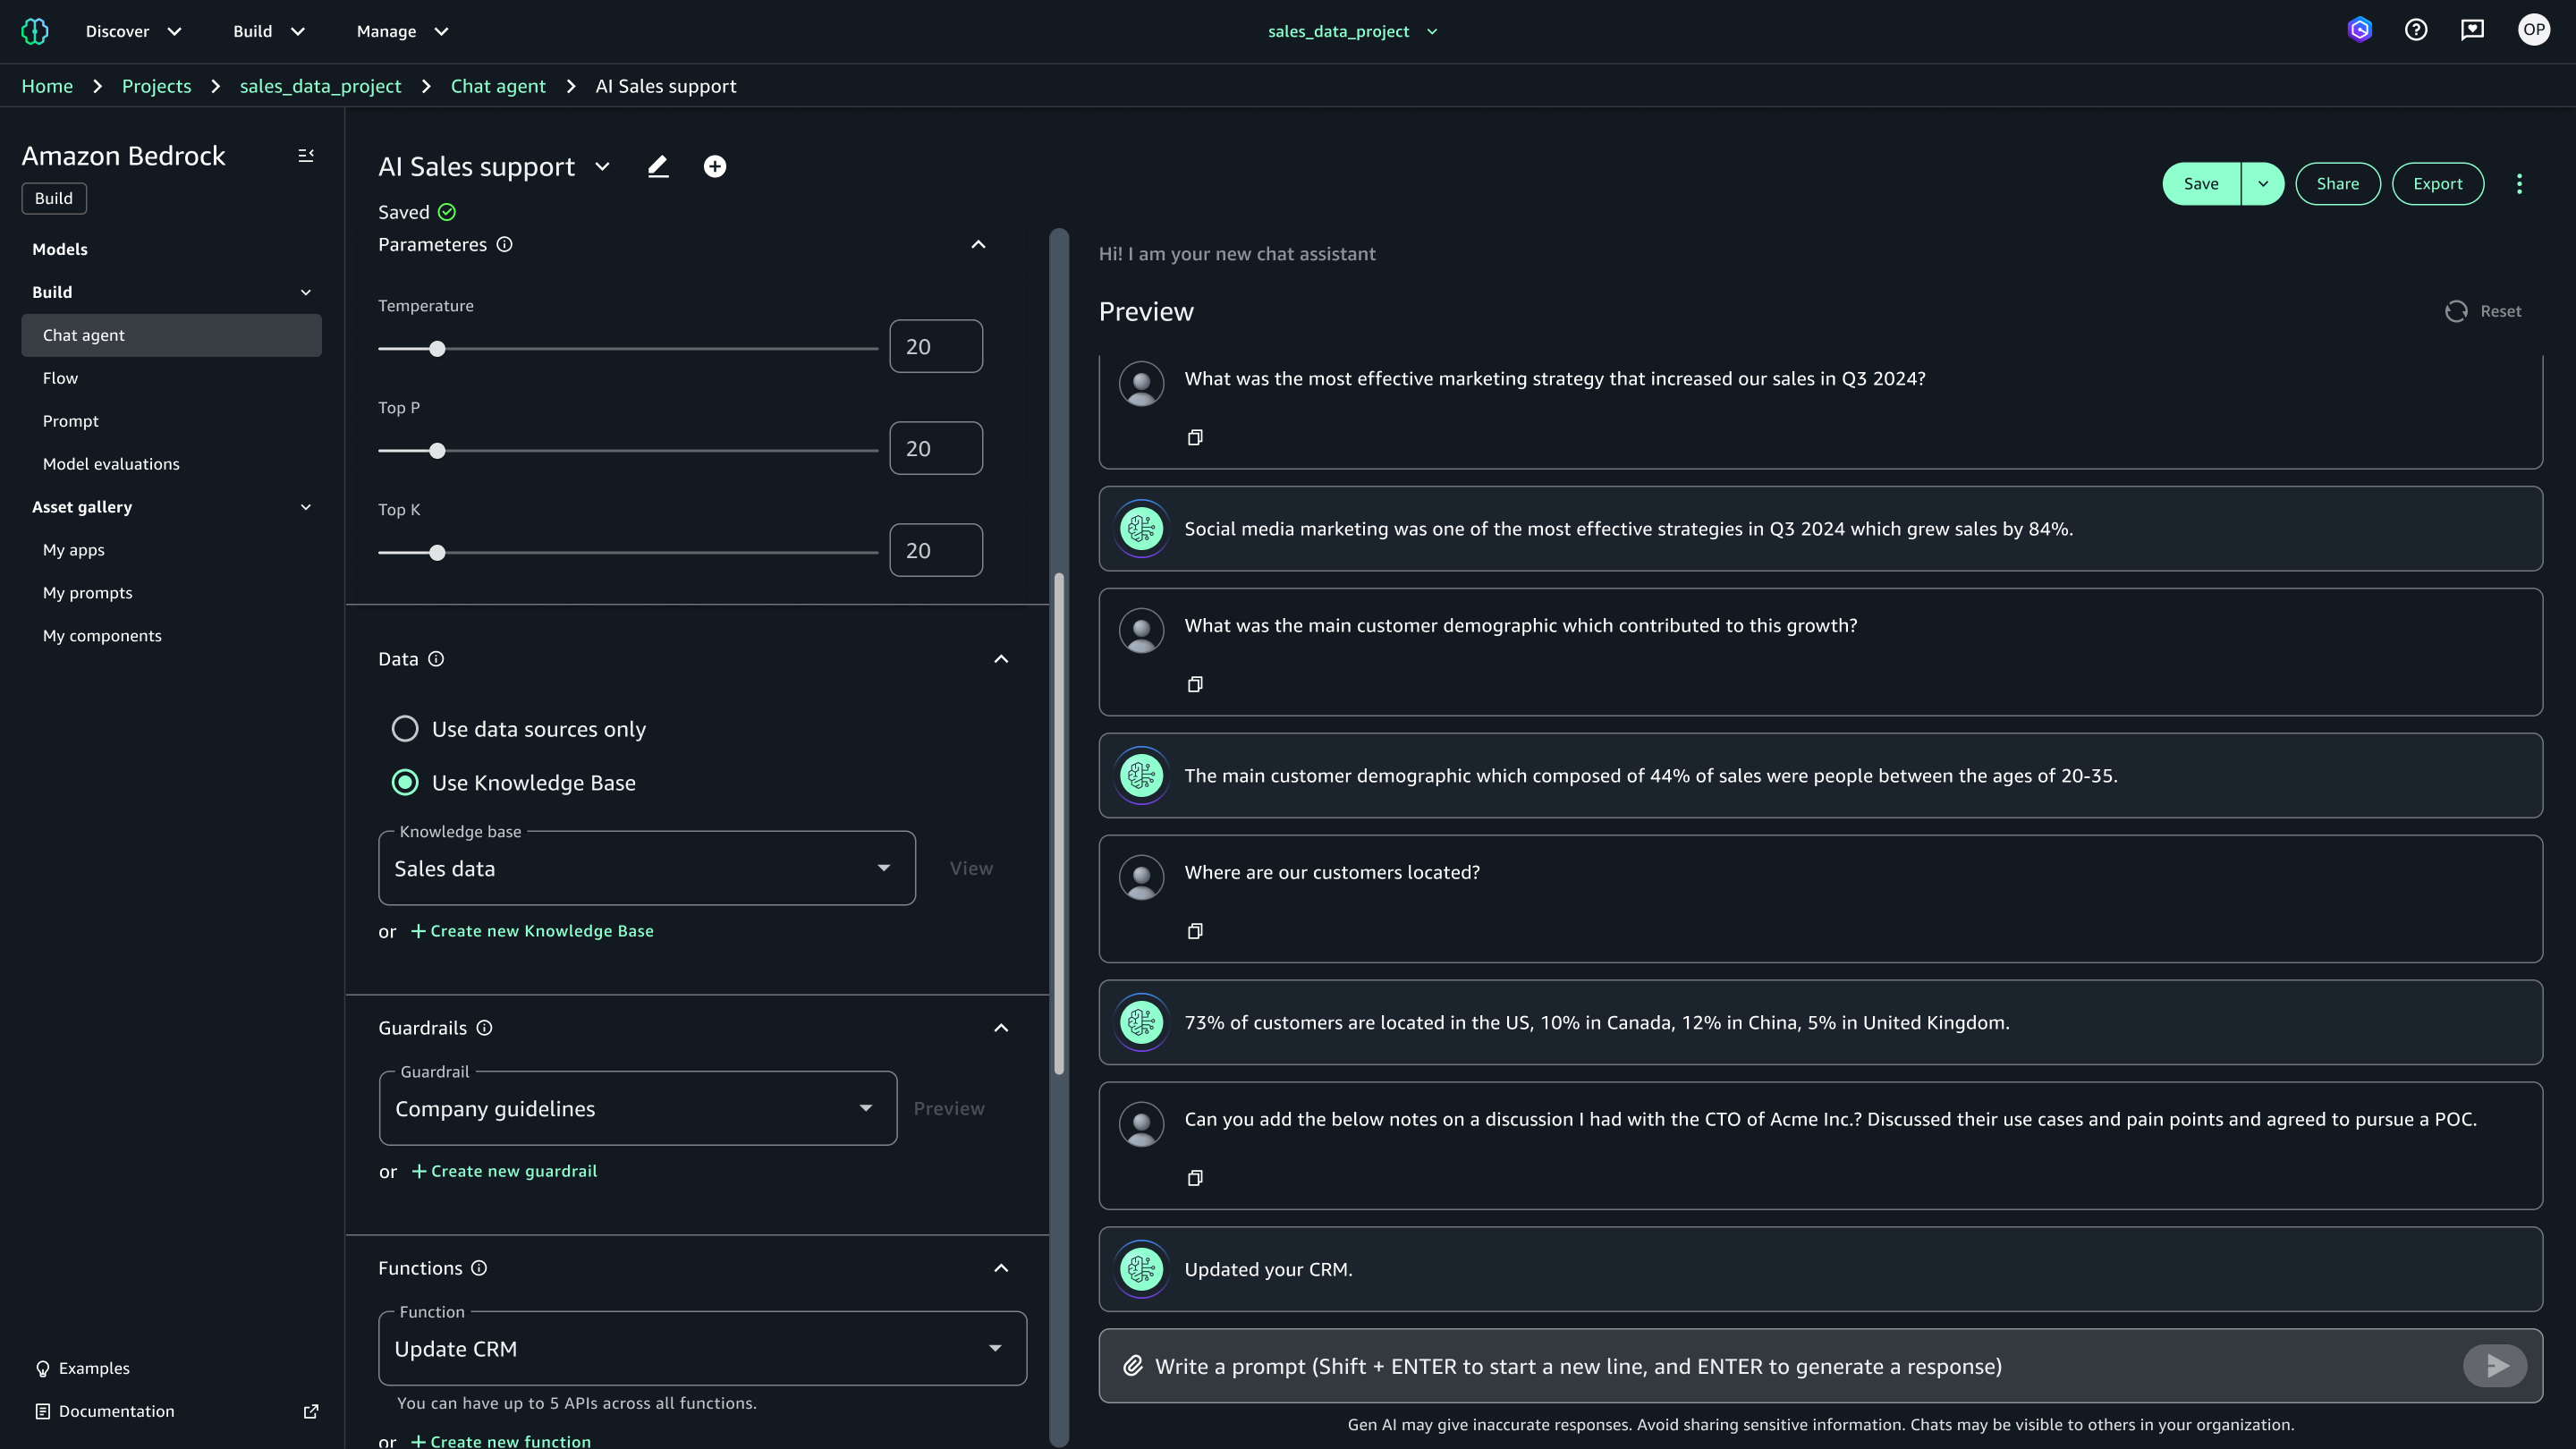Click the paperclip attachment icon in prompt bar
Viewport: 2576px width, 1449px height.
tap(1133, 1365)
